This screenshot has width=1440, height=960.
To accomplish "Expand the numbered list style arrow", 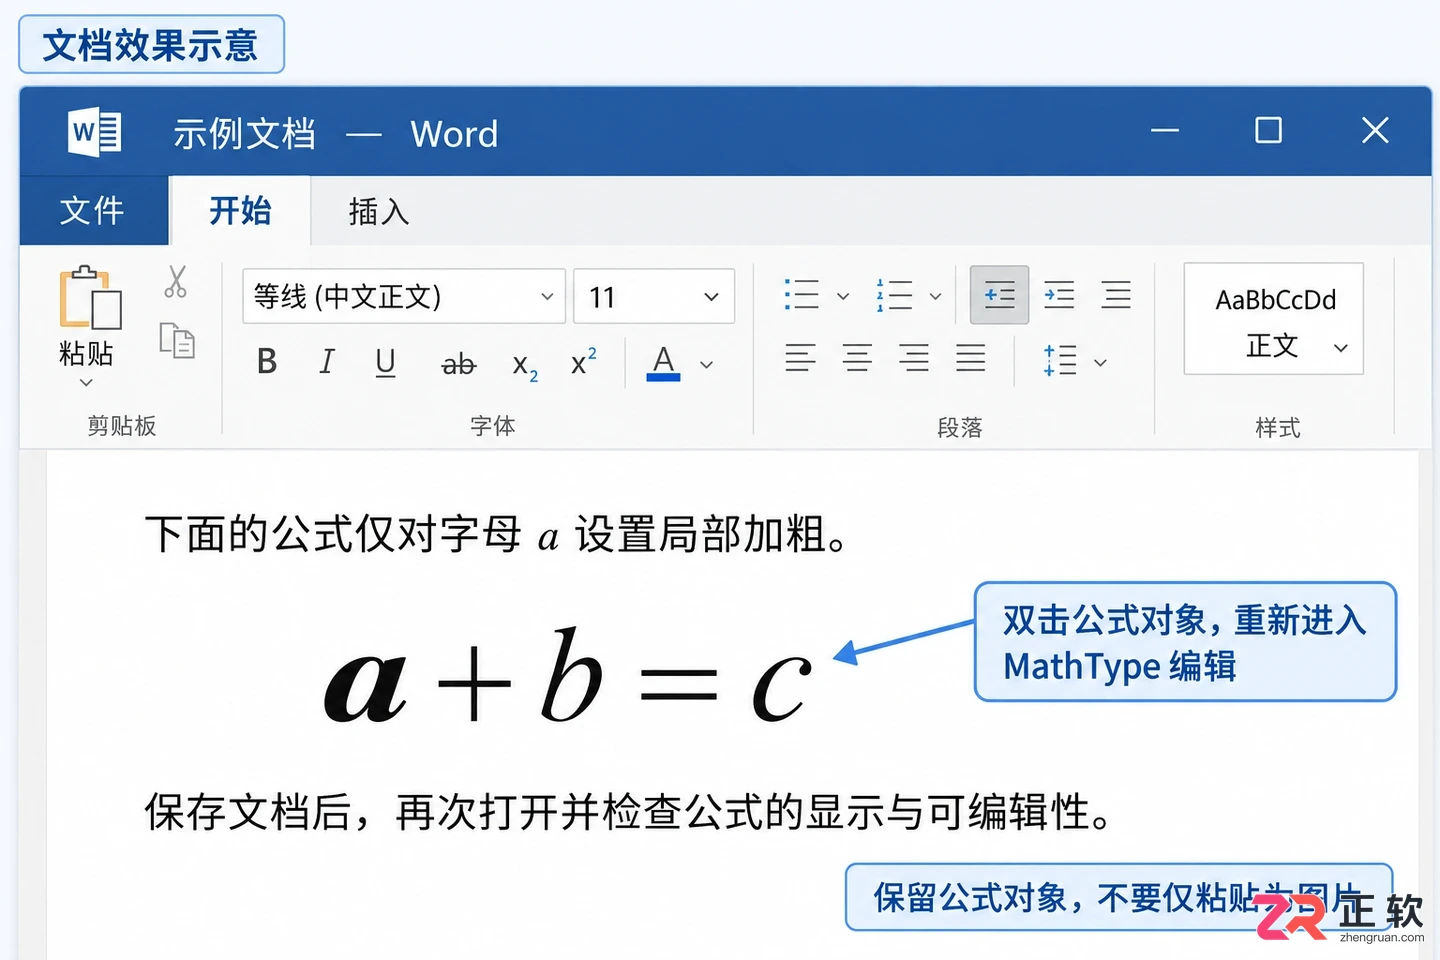I will pos(935,296).
